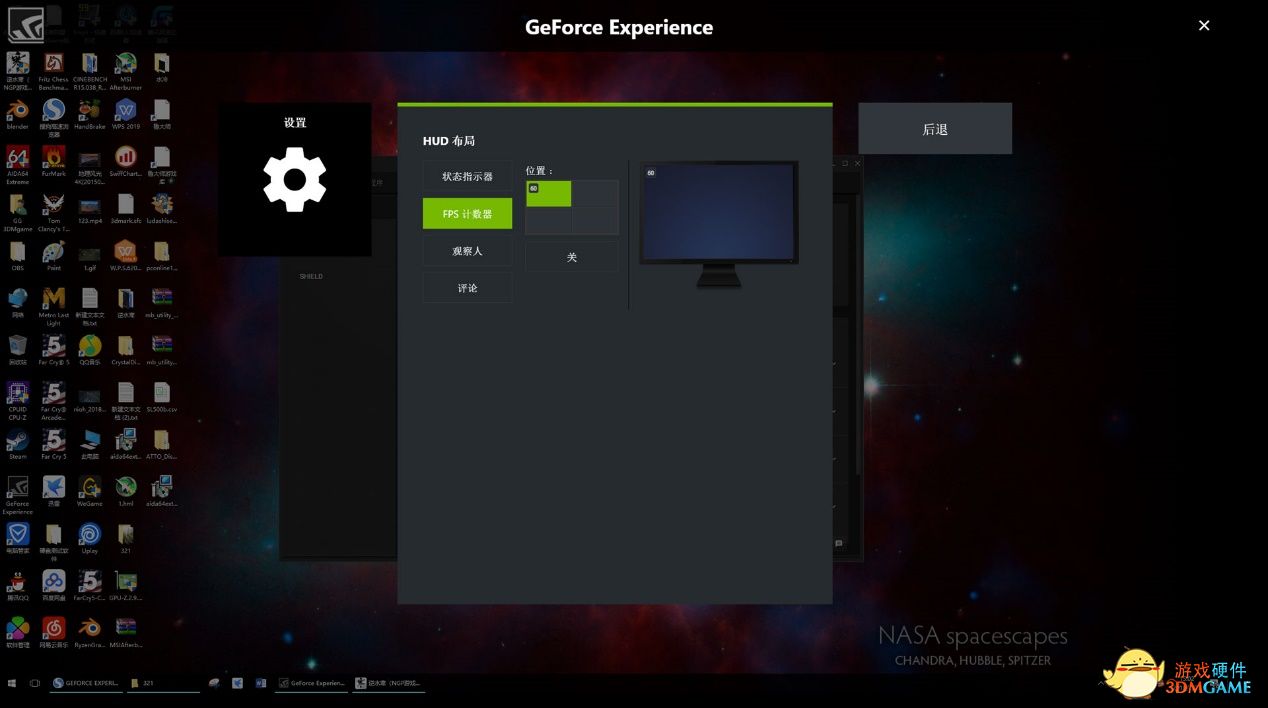Image resolution: width=1268 pixels, height=708 pixels.
Task: Select the 1.html file on desktop
Action: point(126,492)
